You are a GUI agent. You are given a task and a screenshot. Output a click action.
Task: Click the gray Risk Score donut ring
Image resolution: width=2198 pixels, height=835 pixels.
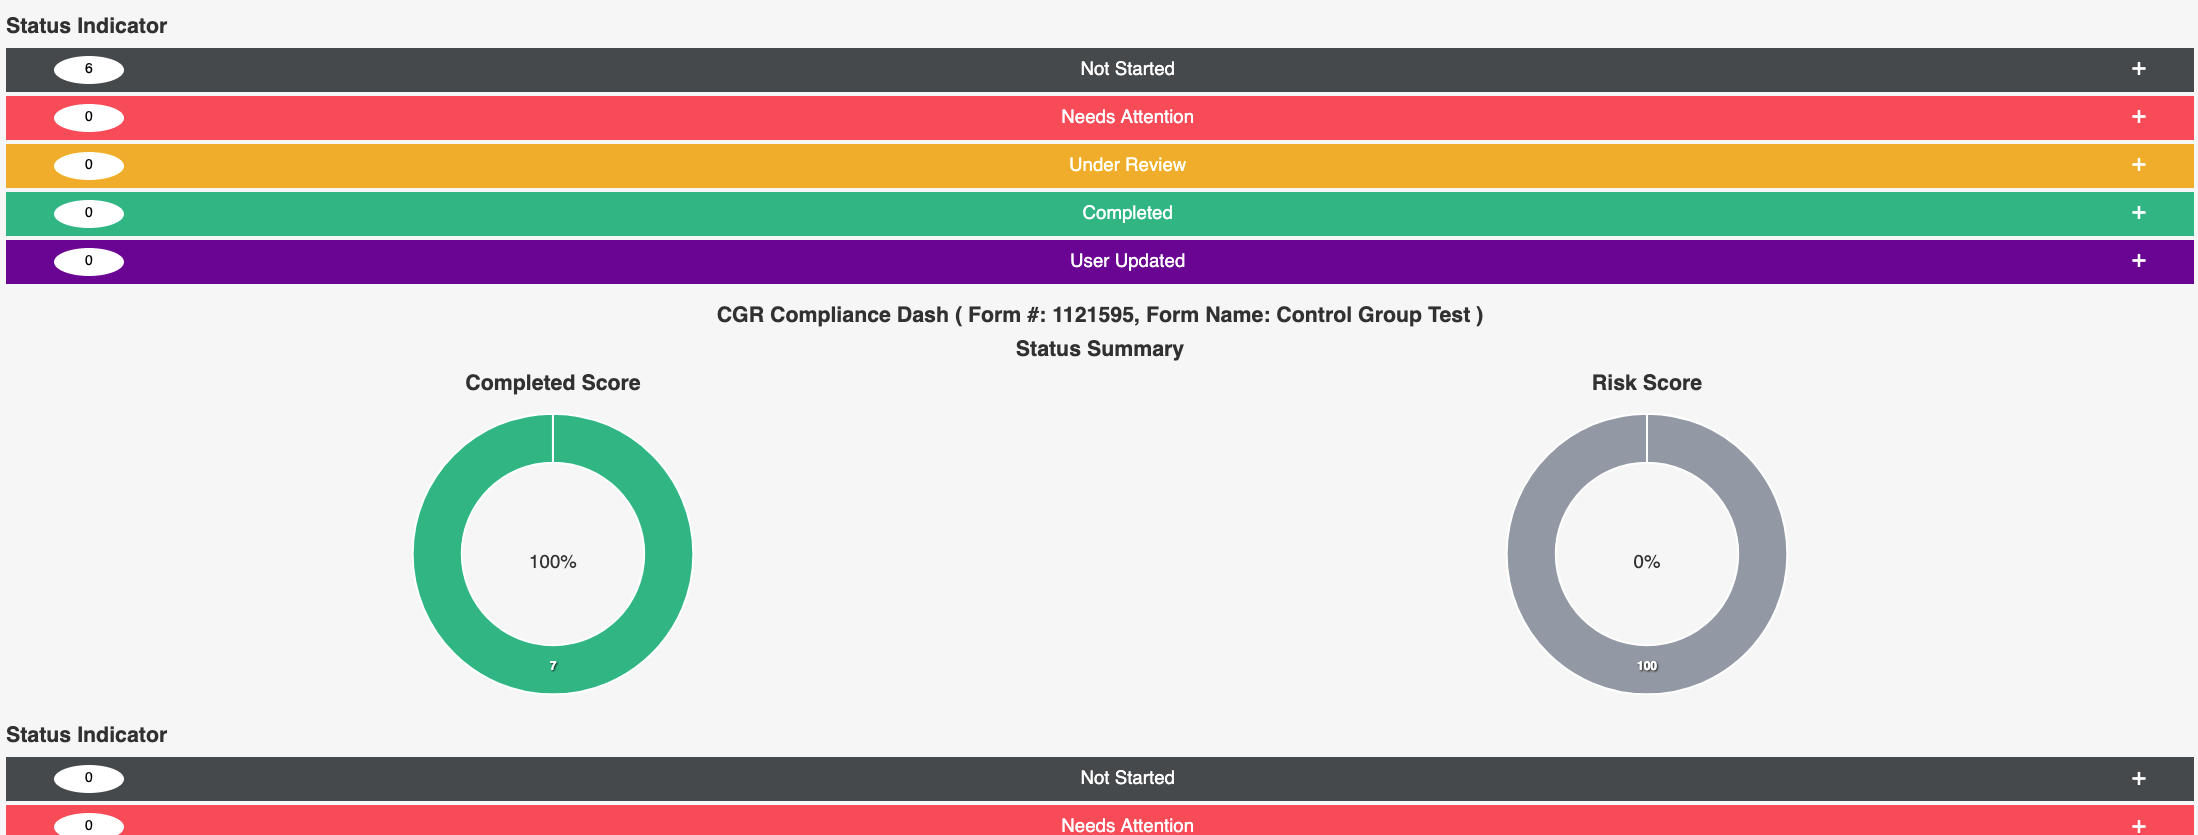[1531, 554]
